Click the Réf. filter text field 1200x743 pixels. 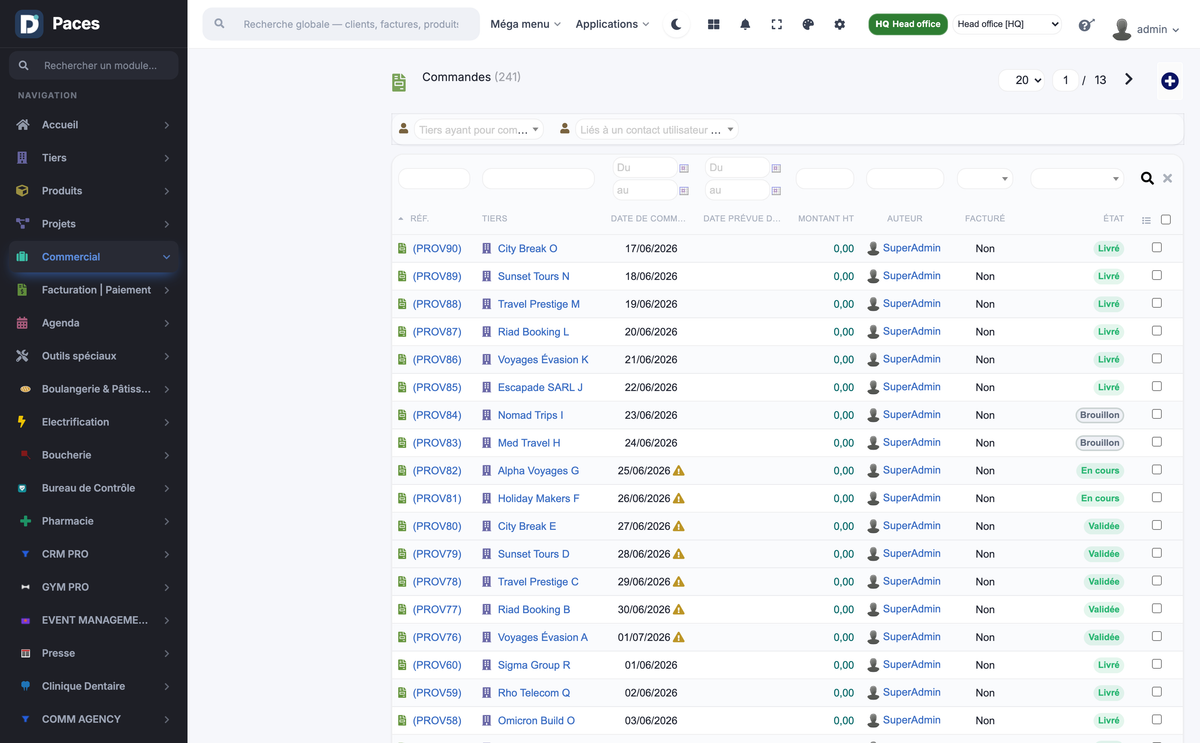click(434, 179)
